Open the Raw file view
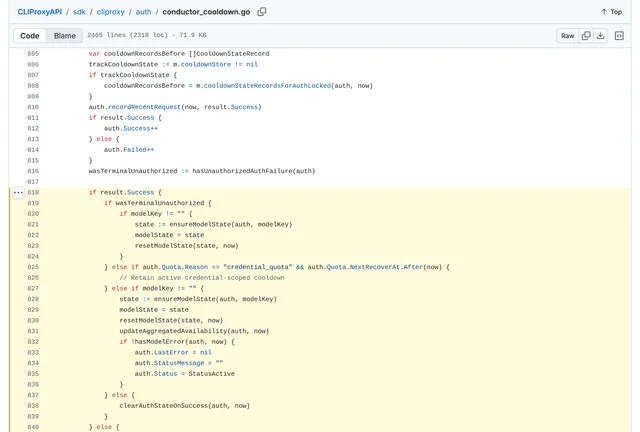Image resolution: width=640 pixels, height=432 pixels. (x=567, y=36)
